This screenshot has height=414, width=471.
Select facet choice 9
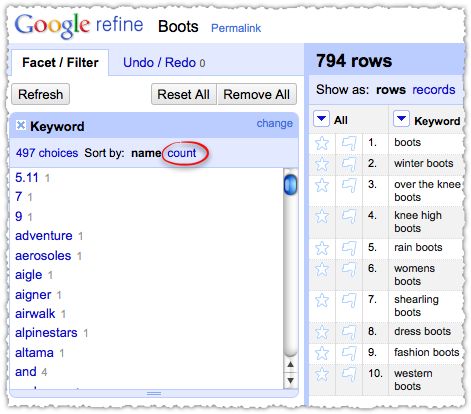pyautogui.click(x=19, y=216)
